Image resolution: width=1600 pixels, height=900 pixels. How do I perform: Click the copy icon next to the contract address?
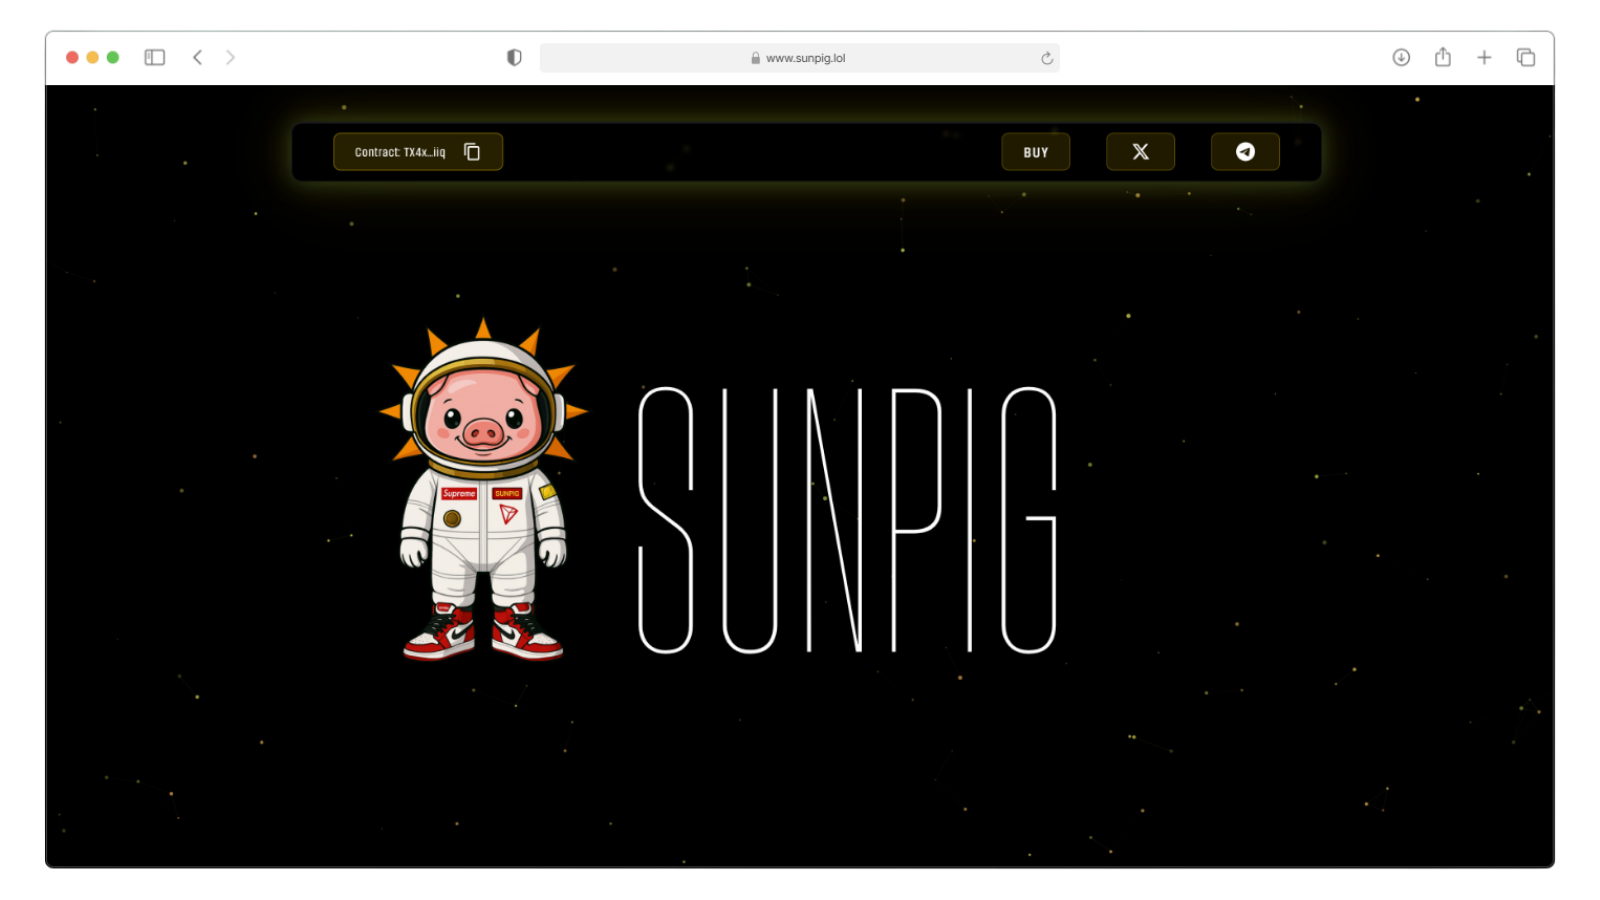coord(474,151)
